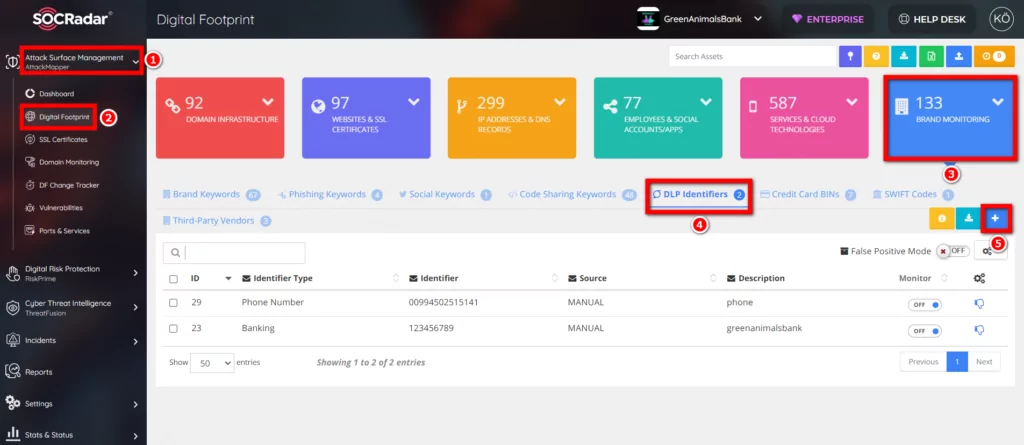Screen dimensions: 1024x445
Task: Switch to the Code Sharing Keywords tab
Action: (x=572, y=194)
